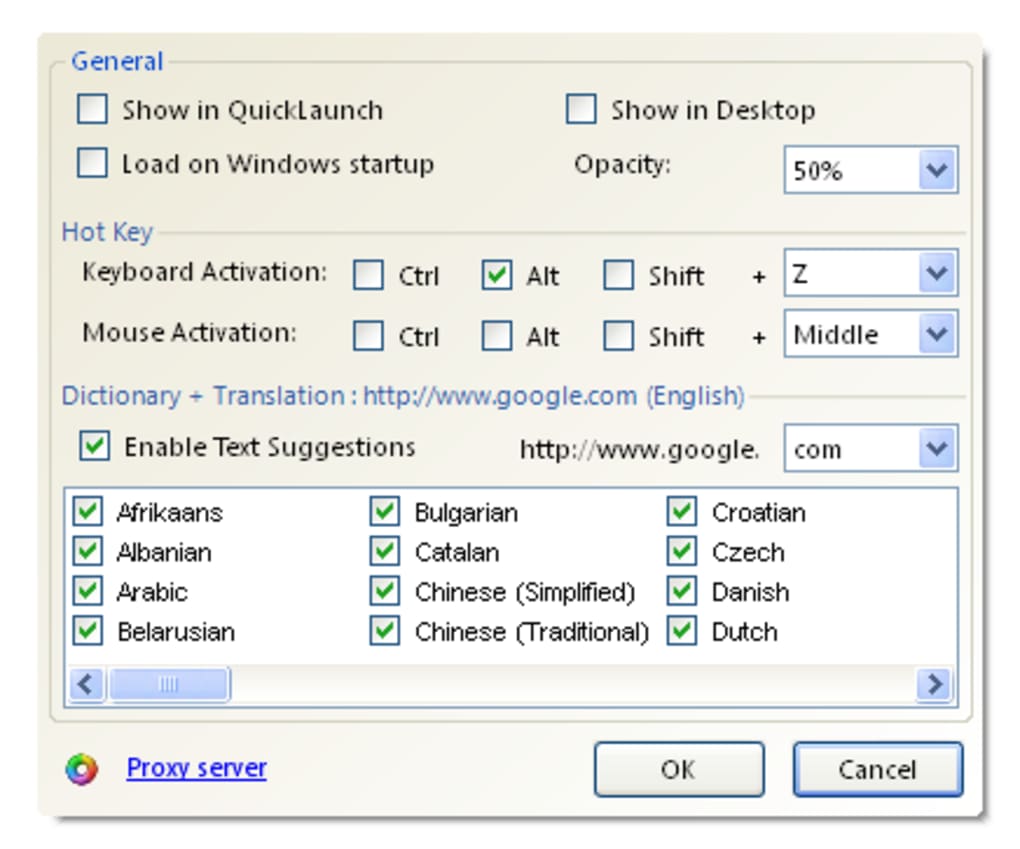Click the scrollbar left arrow in language list
The image size is (1020, 849).
point(87,685)
